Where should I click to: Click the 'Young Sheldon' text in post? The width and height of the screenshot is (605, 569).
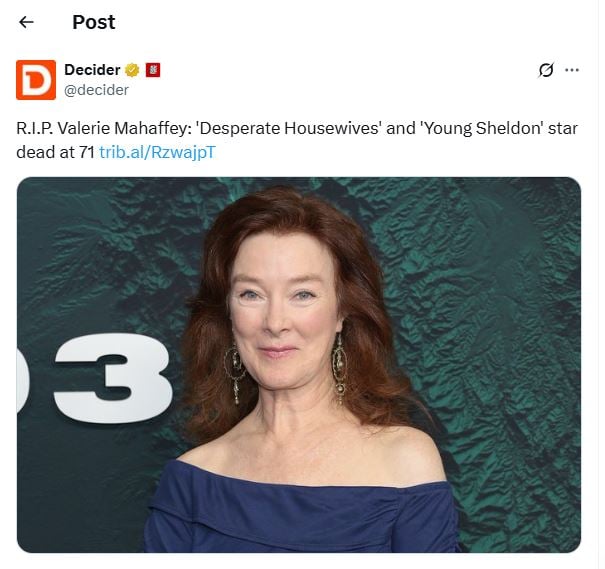482,128
